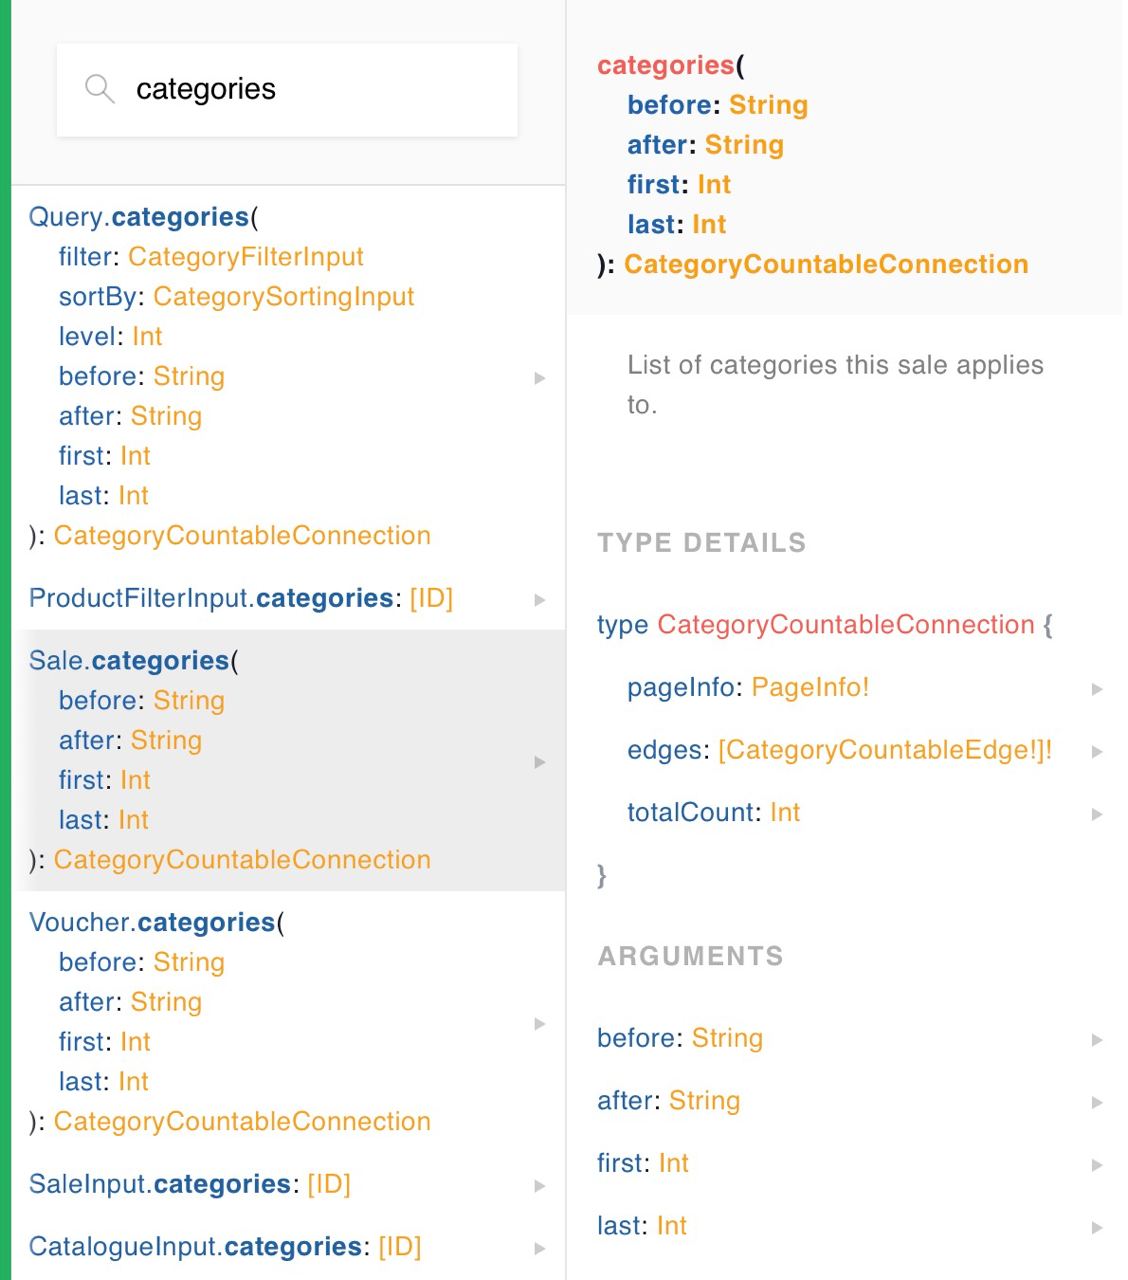This screenshot has width=1128, height=1280.
Task: Expand the totalCount field arrow
Action: (1097, 814)
